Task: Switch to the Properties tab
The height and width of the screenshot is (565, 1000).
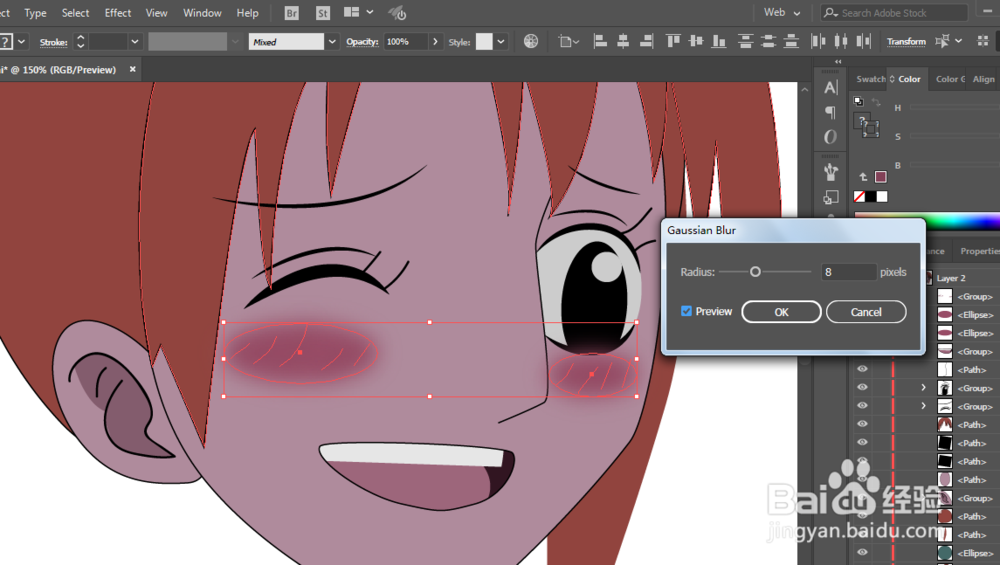Action: (980, 251)
